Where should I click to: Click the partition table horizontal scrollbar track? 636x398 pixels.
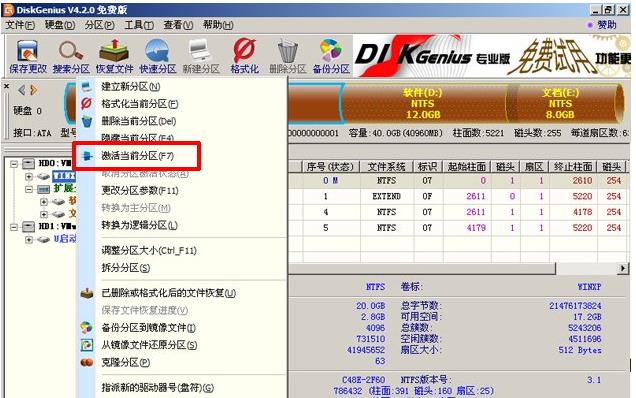coord(586,268)
